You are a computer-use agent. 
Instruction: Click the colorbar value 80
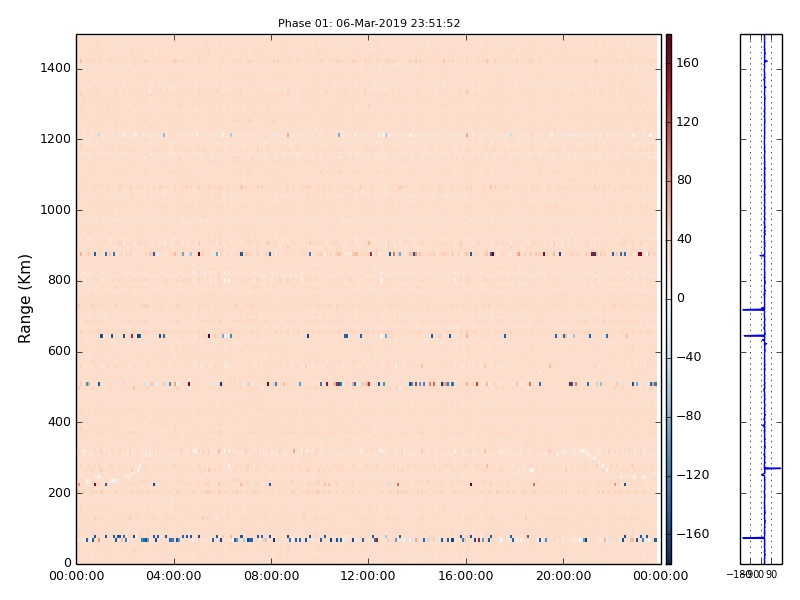pos(684,180)
